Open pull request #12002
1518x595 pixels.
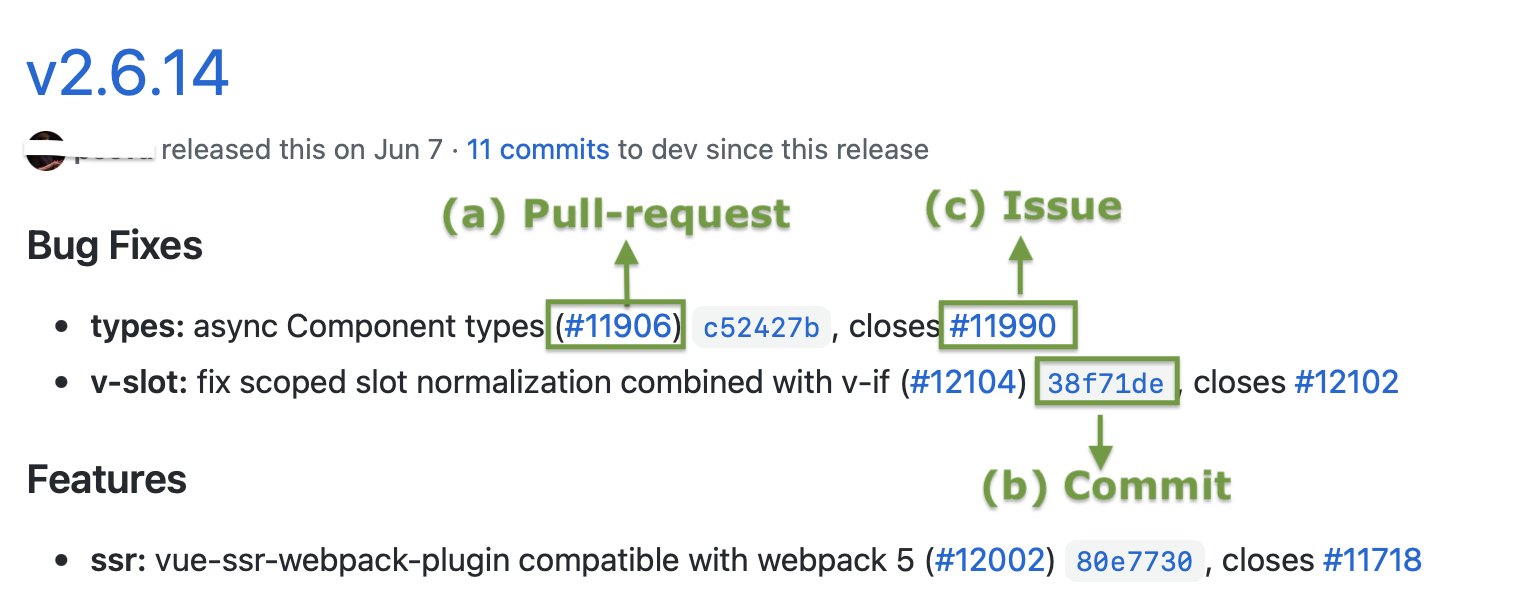(990, 560)
